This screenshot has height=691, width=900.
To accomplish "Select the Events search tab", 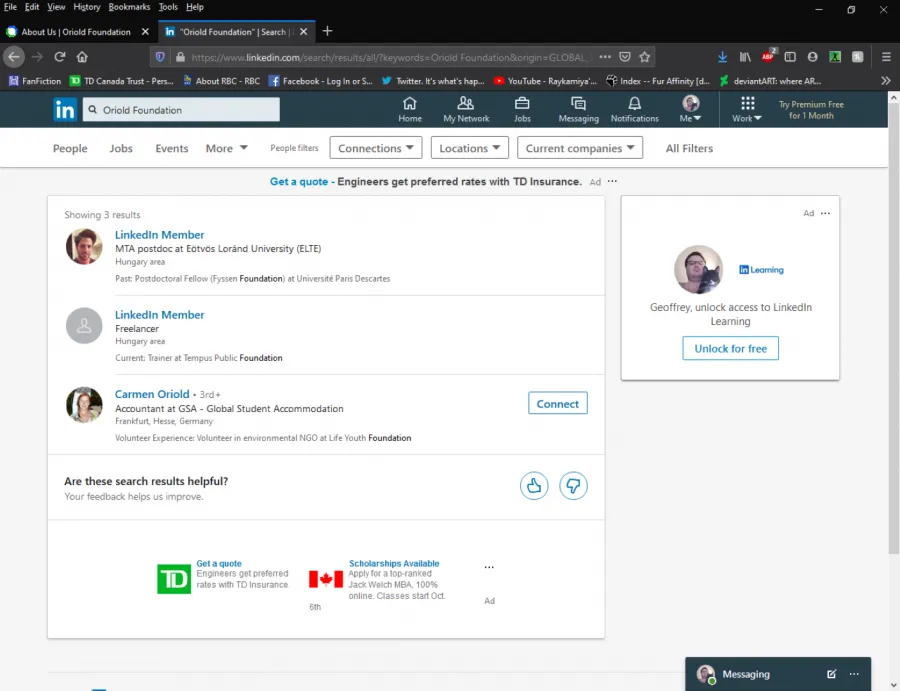I will pyautogui.click(x=172, y=148).
